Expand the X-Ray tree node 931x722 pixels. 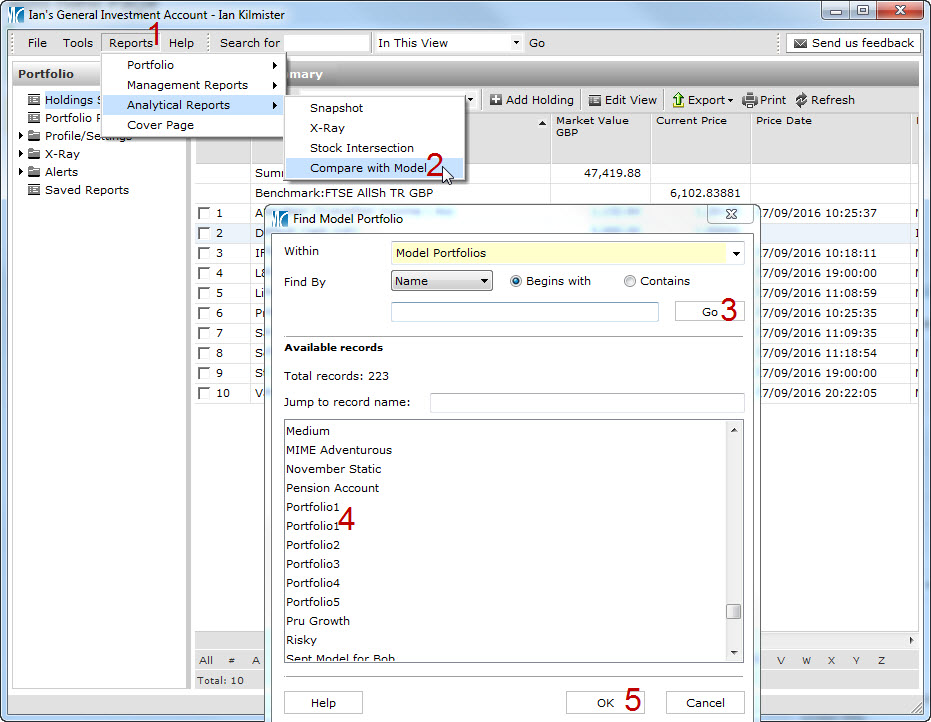pyautogui.click(x=21, y=154)
